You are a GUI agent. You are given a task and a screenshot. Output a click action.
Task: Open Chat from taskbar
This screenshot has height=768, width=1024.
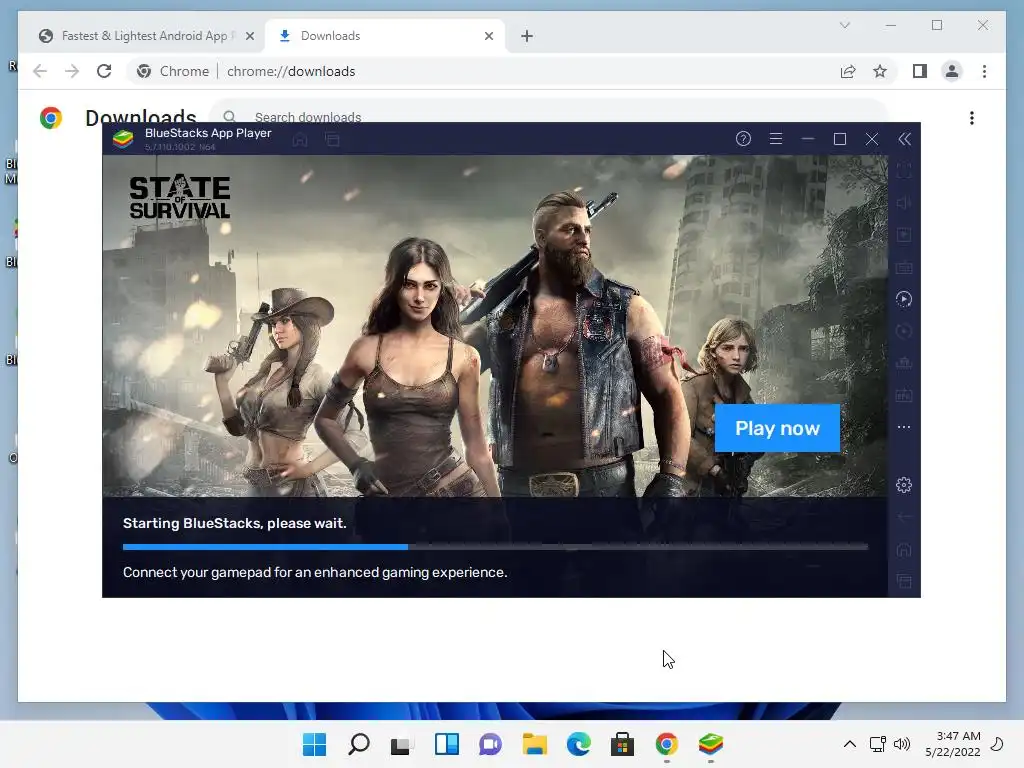[x=490, y=744]
